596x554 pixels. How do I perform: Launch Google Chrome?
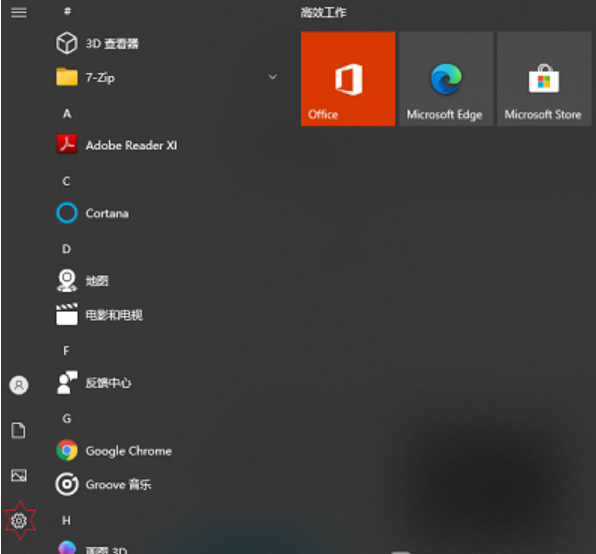point(167,451)
